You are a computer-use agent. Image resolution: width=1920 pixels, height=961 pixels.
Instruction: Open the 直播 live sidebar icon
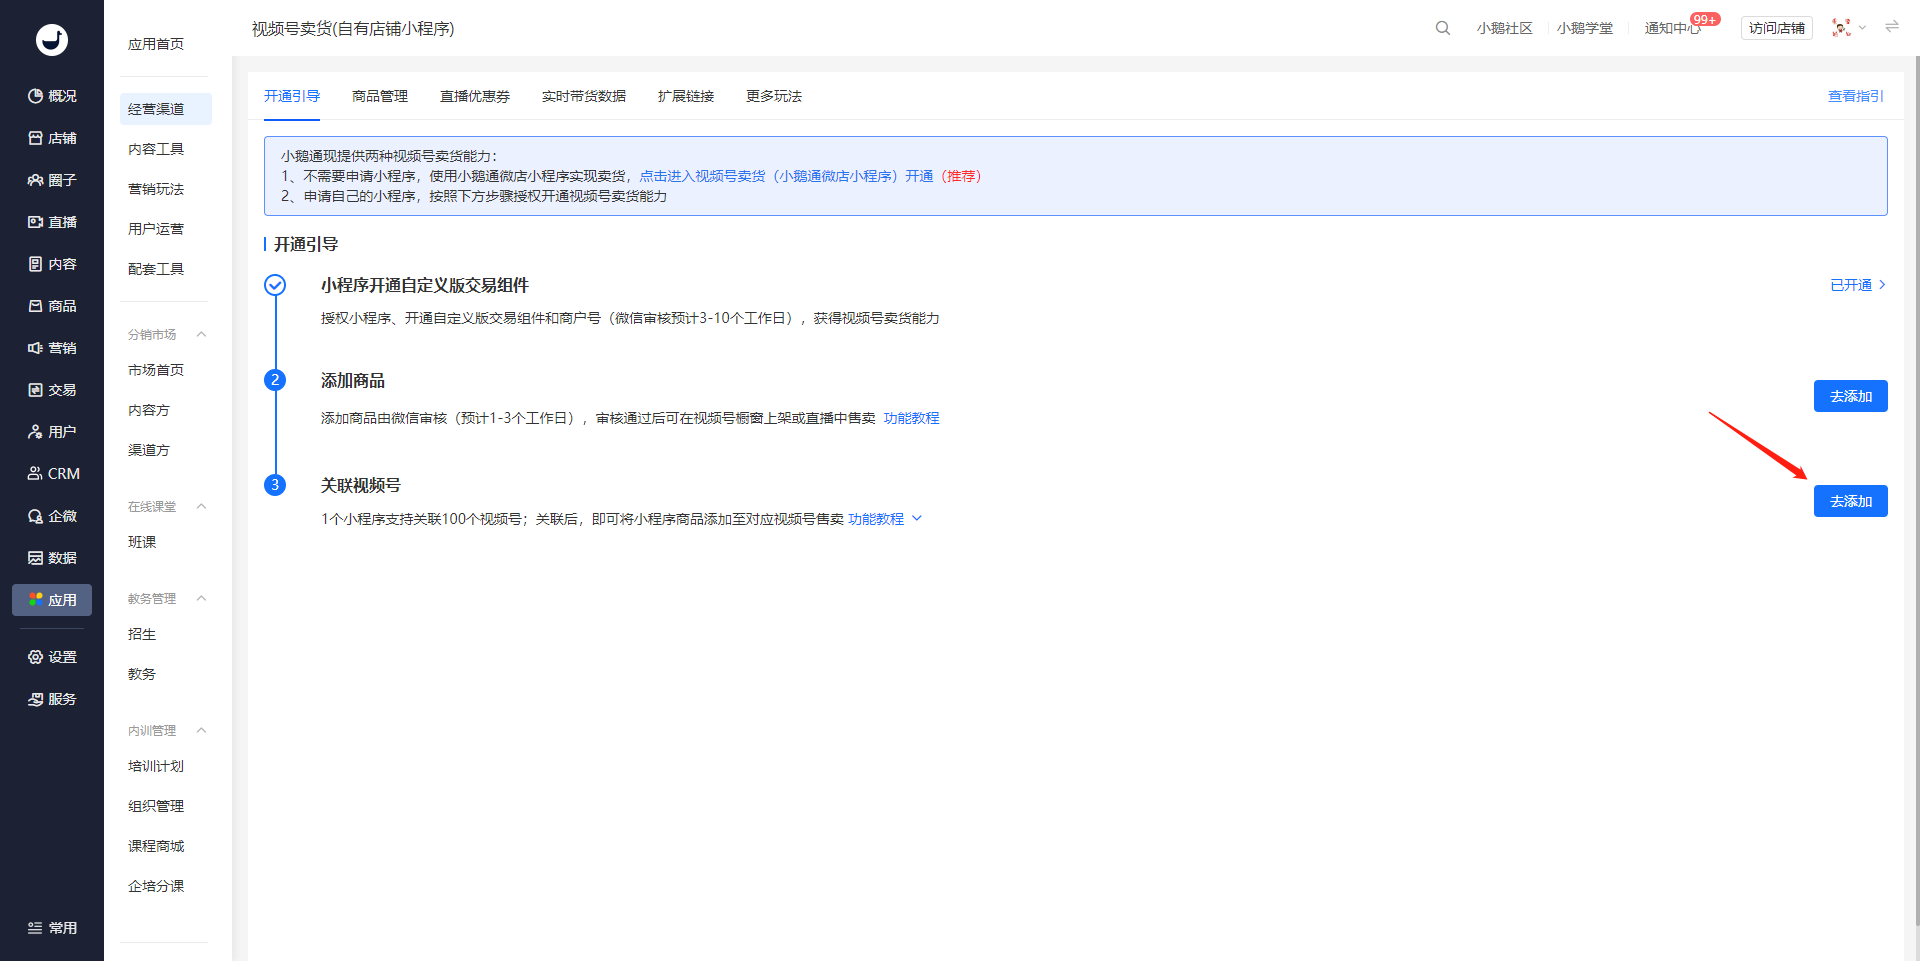[36, 222]
